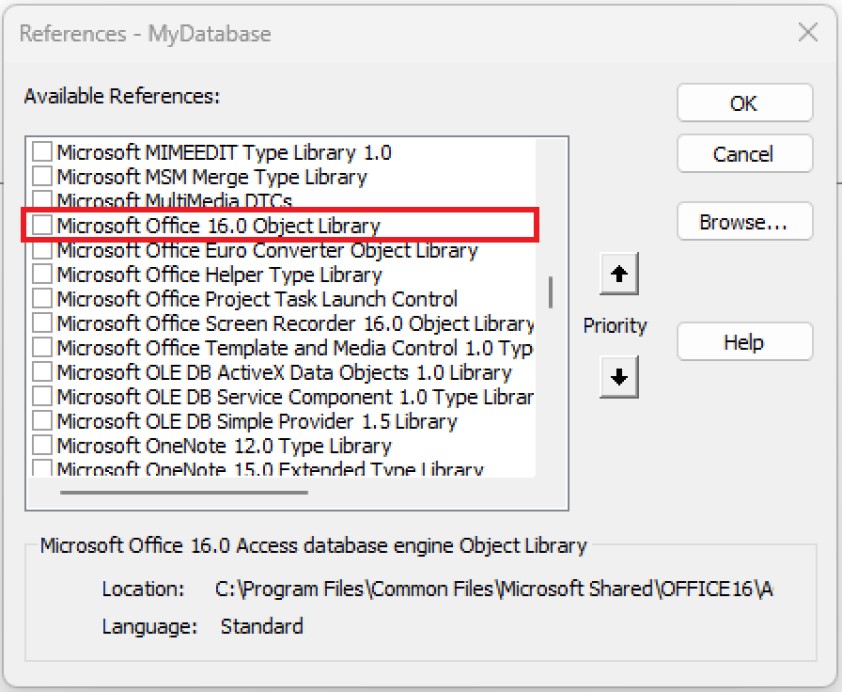Enable Microsoft Office Project Task Launch Control
842x692 pixels.
[x=40, y=299]
